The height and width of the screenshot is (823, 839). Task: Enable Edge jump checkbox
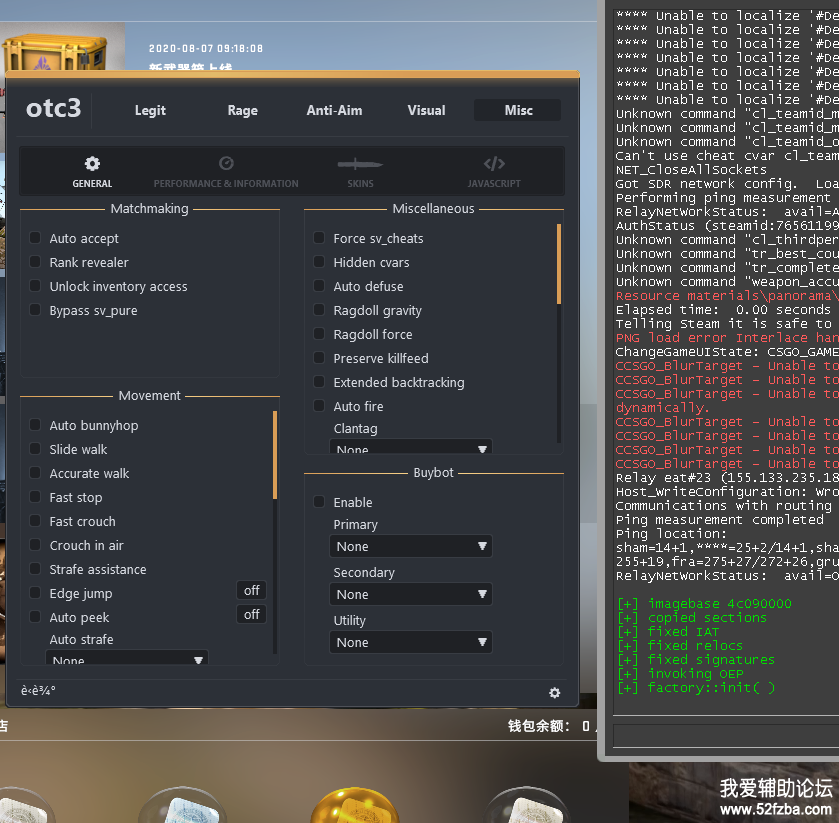(x=35, y=593)
